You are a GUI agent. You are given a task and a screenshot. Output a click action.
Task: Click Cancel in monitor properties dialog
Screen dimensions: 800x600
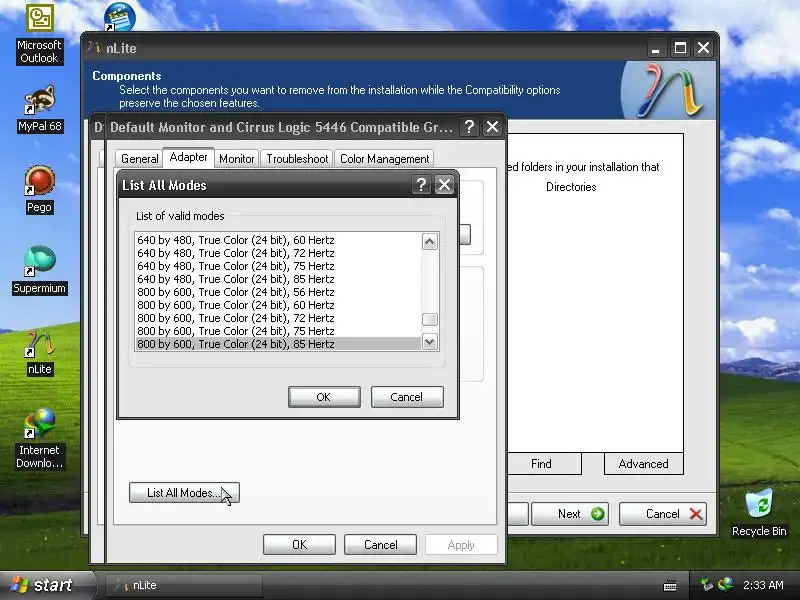coord(381,545)
